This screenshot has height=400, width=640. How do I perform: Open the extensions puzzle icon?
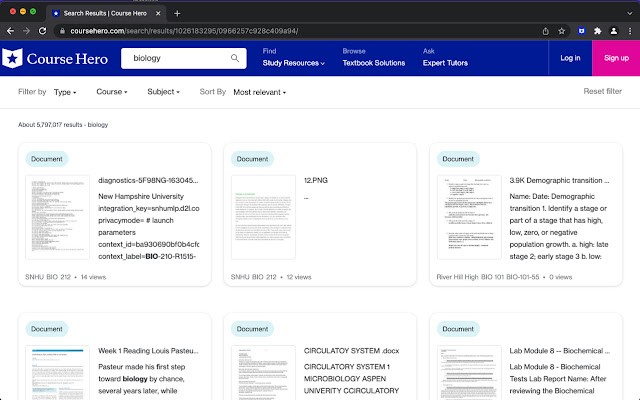click(x=598, y=31)
